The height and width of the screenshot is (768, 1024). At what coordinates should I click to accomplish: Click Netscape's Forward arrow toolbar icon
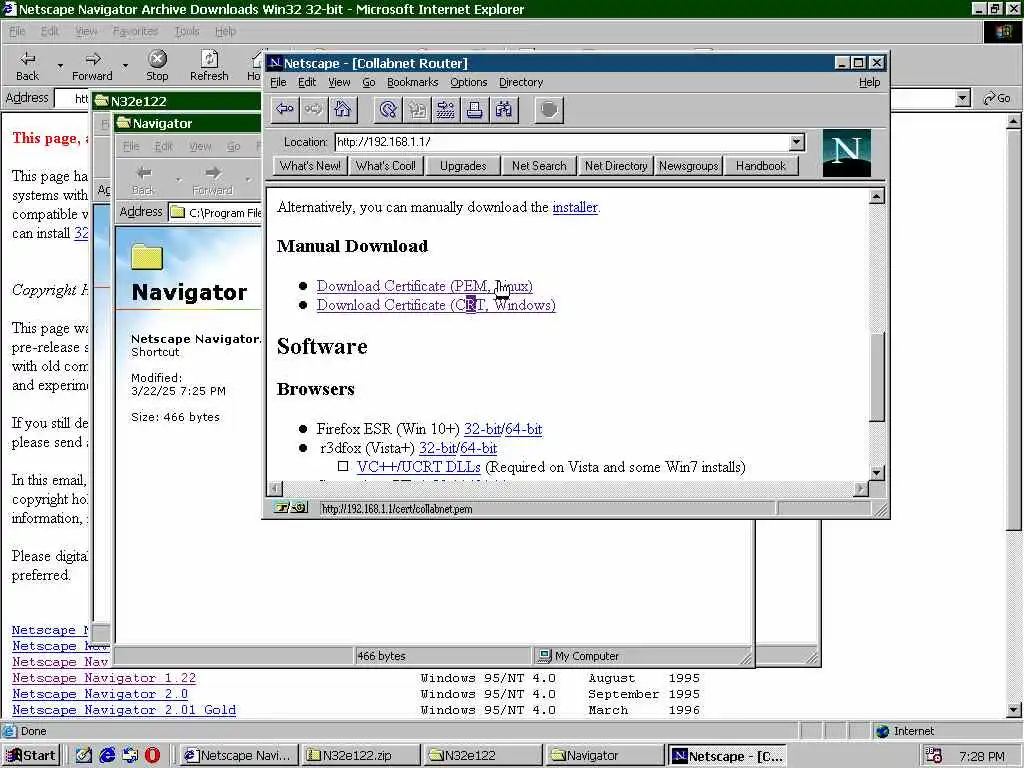[x=313, y=110]
